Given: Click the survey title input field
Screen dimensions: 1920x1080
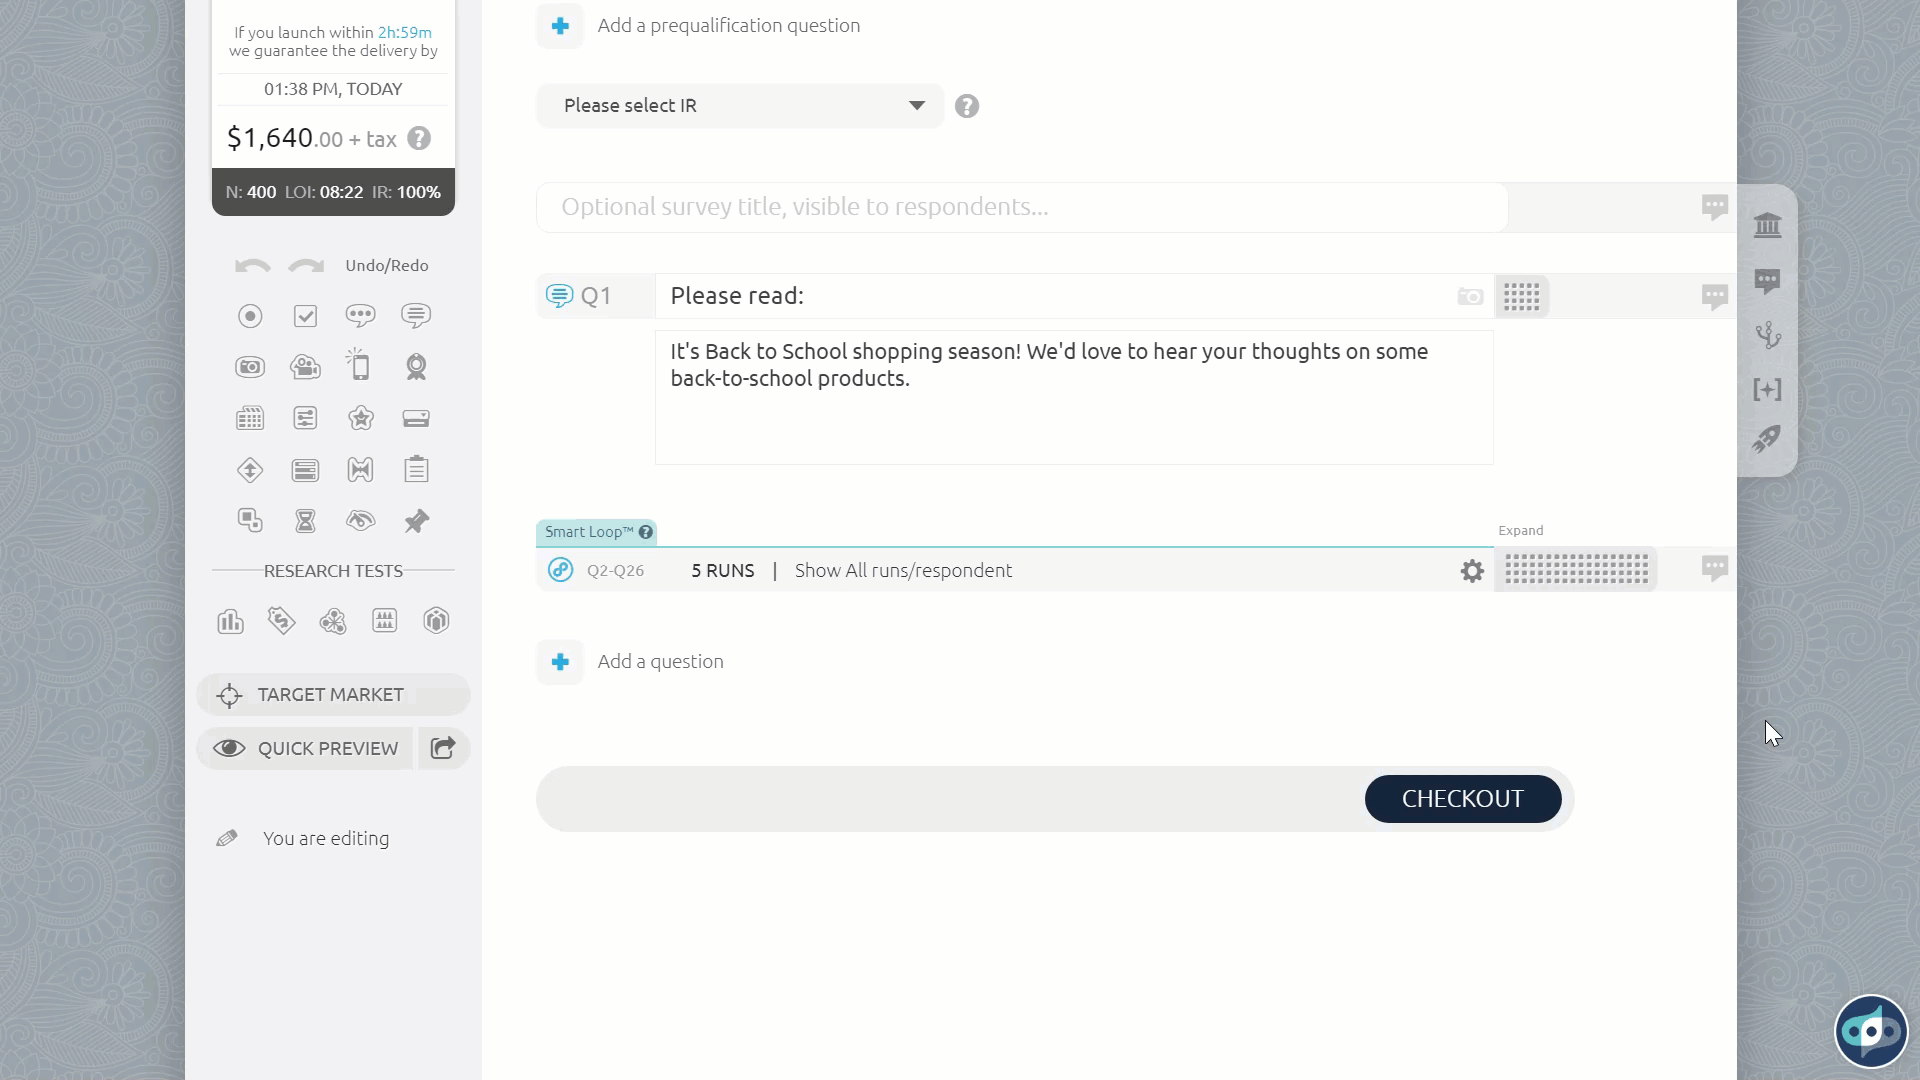Looking at the screenshot, I should tap(1021, 206).
